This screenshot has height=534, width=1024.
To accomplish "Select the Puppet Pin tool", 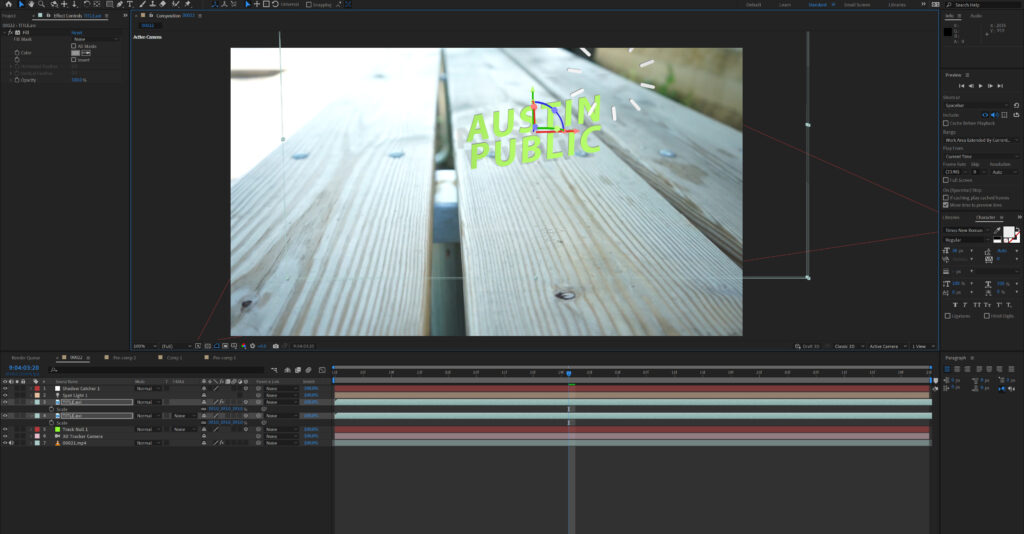I will 187,4.
